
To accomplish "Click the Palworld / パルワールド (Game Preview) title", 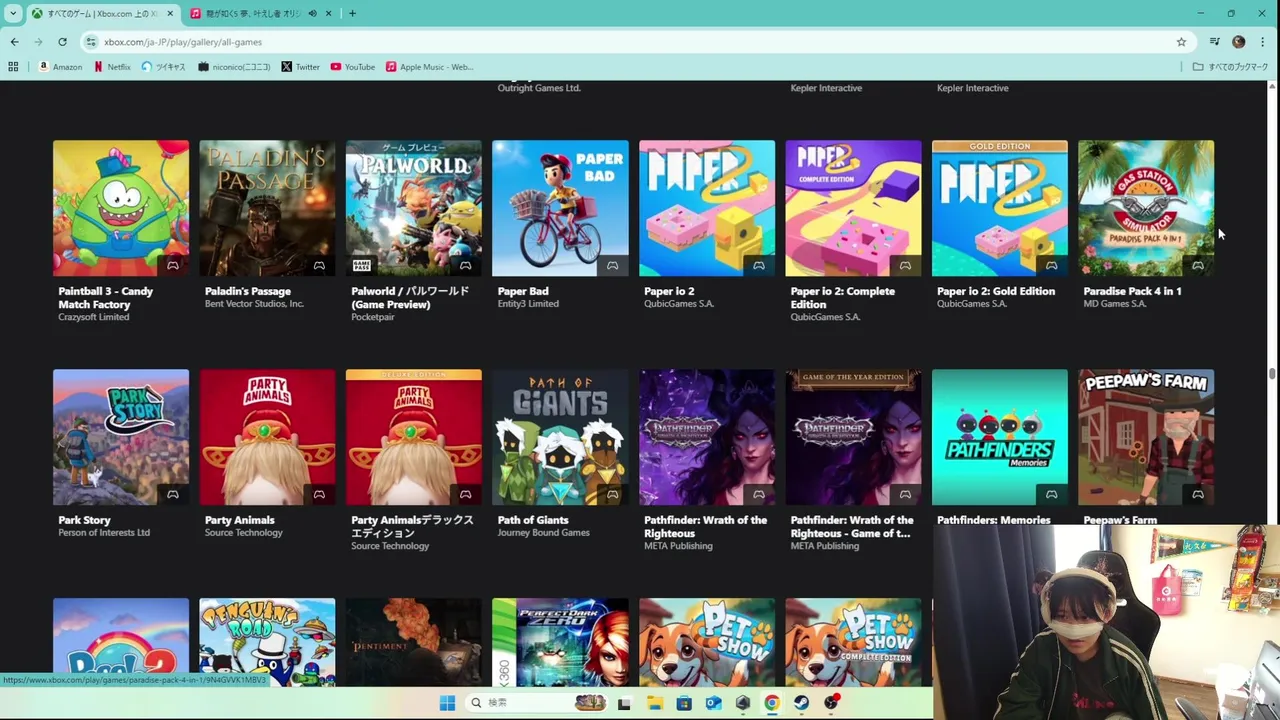I will (x=410, y=297).
